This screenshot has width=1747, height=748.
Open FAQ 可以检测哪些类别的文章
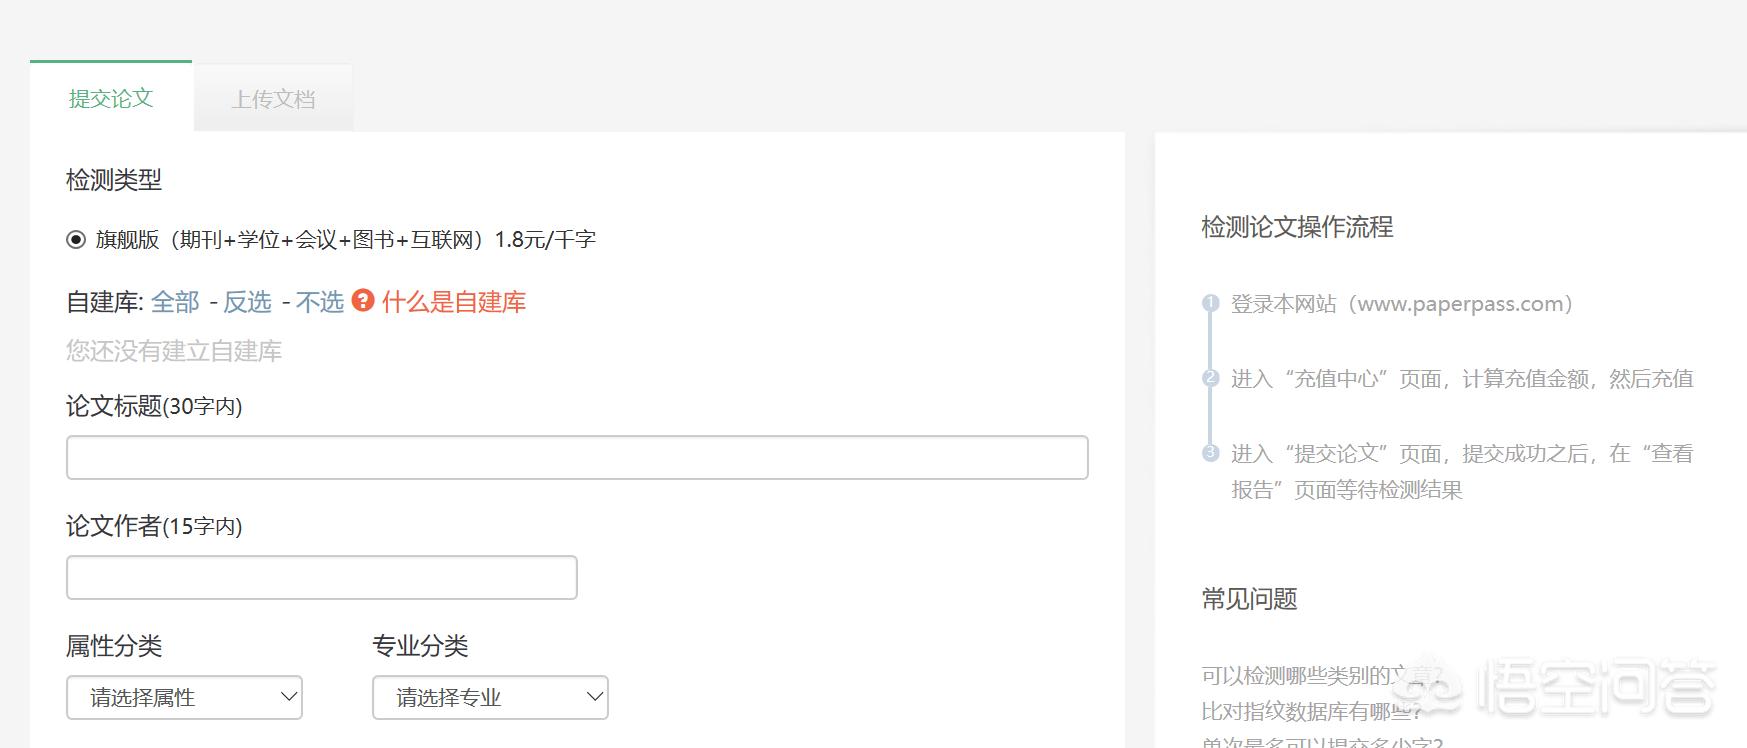click(x=1322, y=676)
